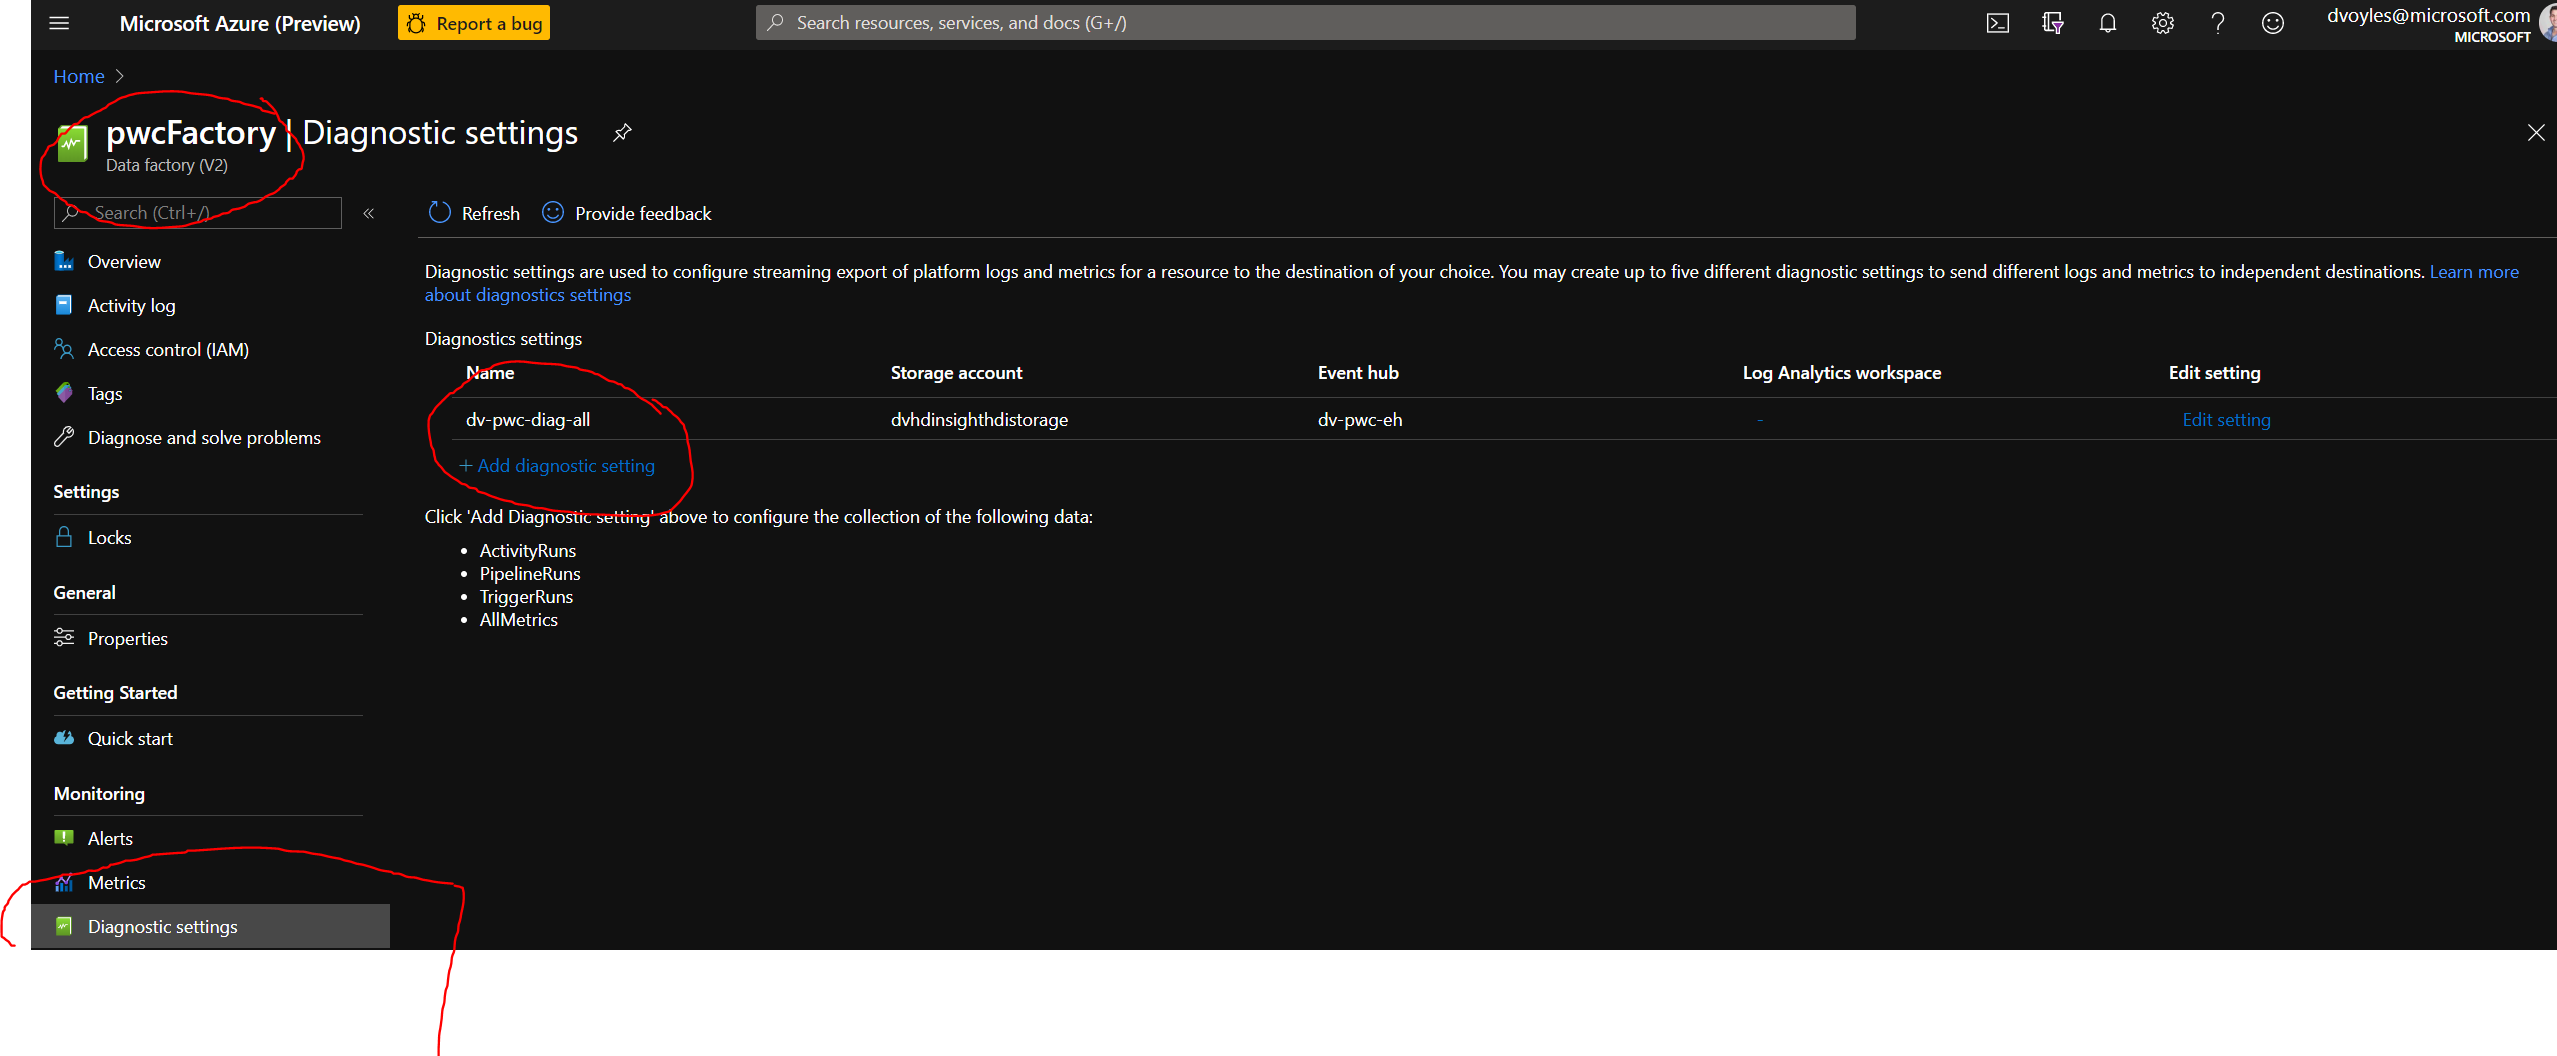Viewport: 2557px width, 1056px height.
Task: Click the Quick start cloud icon
Action: point(64,738)
